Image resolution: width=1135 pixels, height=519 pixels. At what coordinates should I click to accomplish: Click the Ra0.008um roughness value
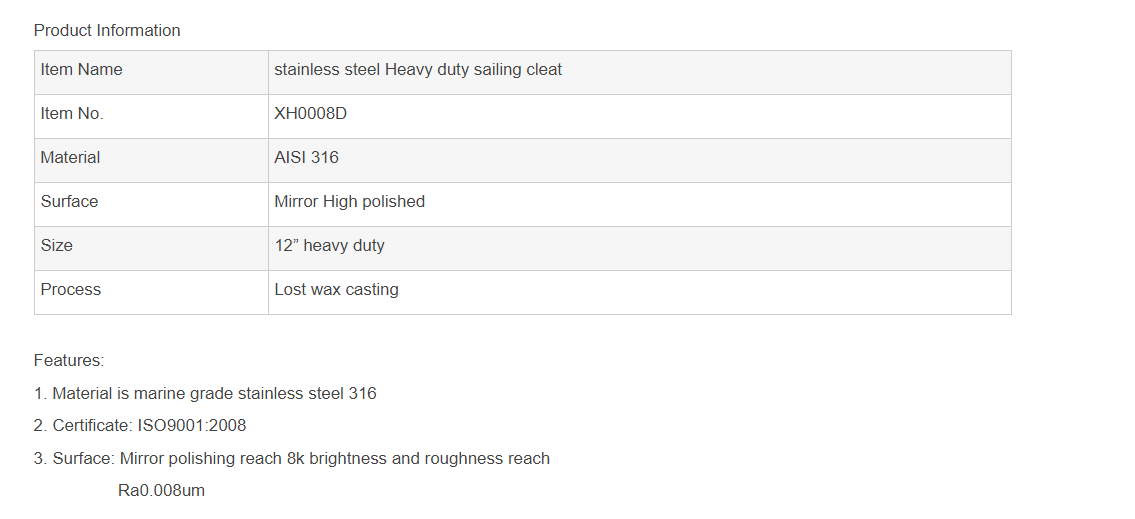coord(161,491)
